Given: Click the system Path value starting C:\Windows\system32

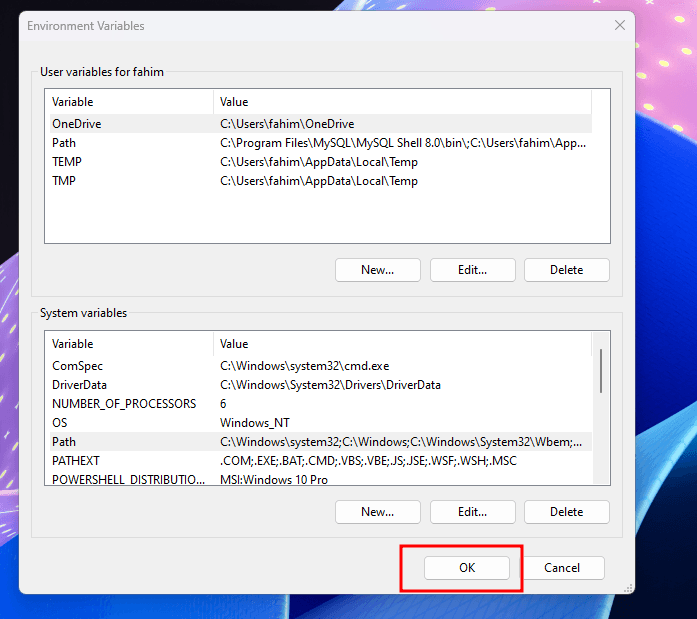Looking at the screenshot, I should coord(401,442).
